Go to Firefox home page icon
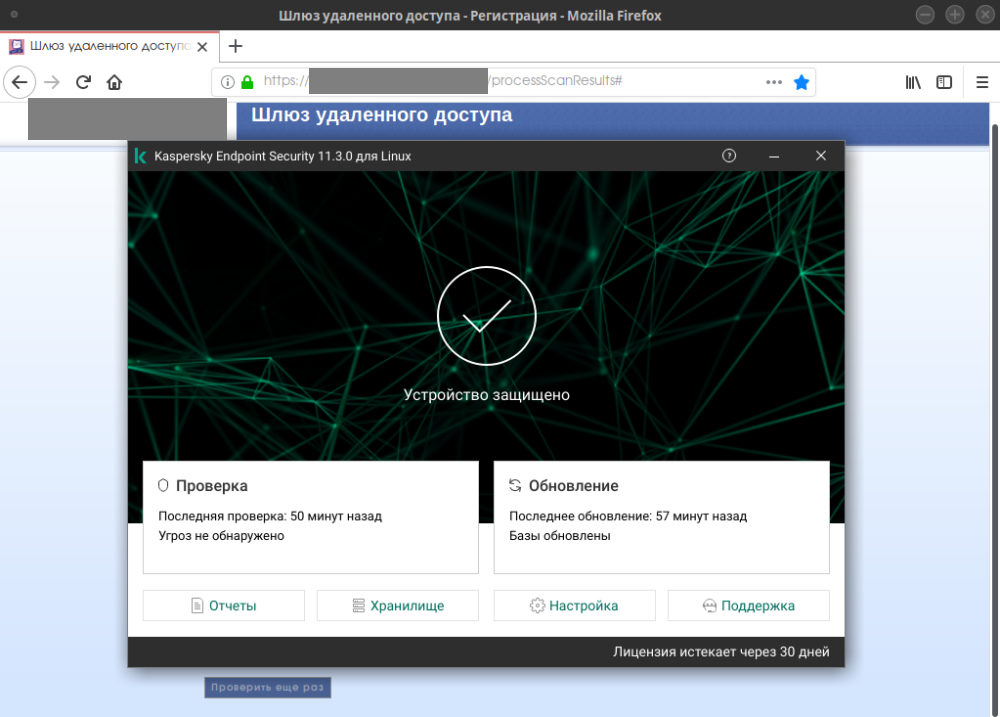 coord(115,82)
